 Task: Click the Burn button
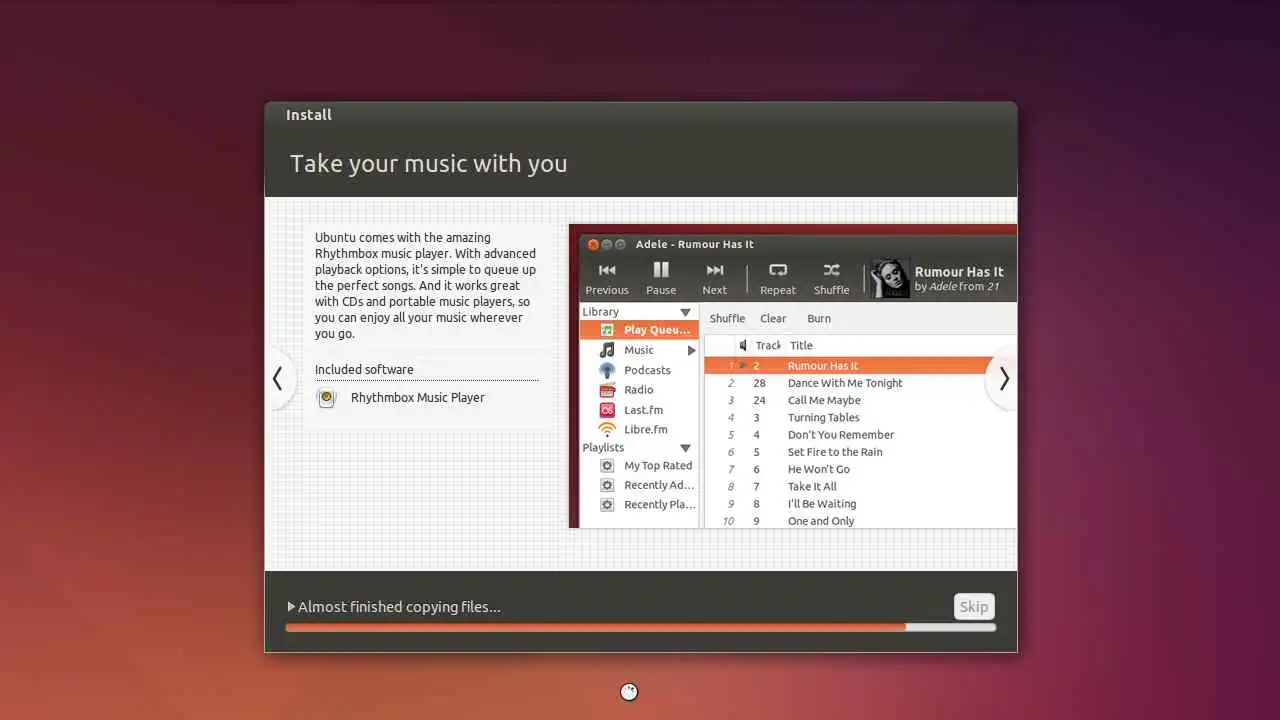(x=819, y=319)
